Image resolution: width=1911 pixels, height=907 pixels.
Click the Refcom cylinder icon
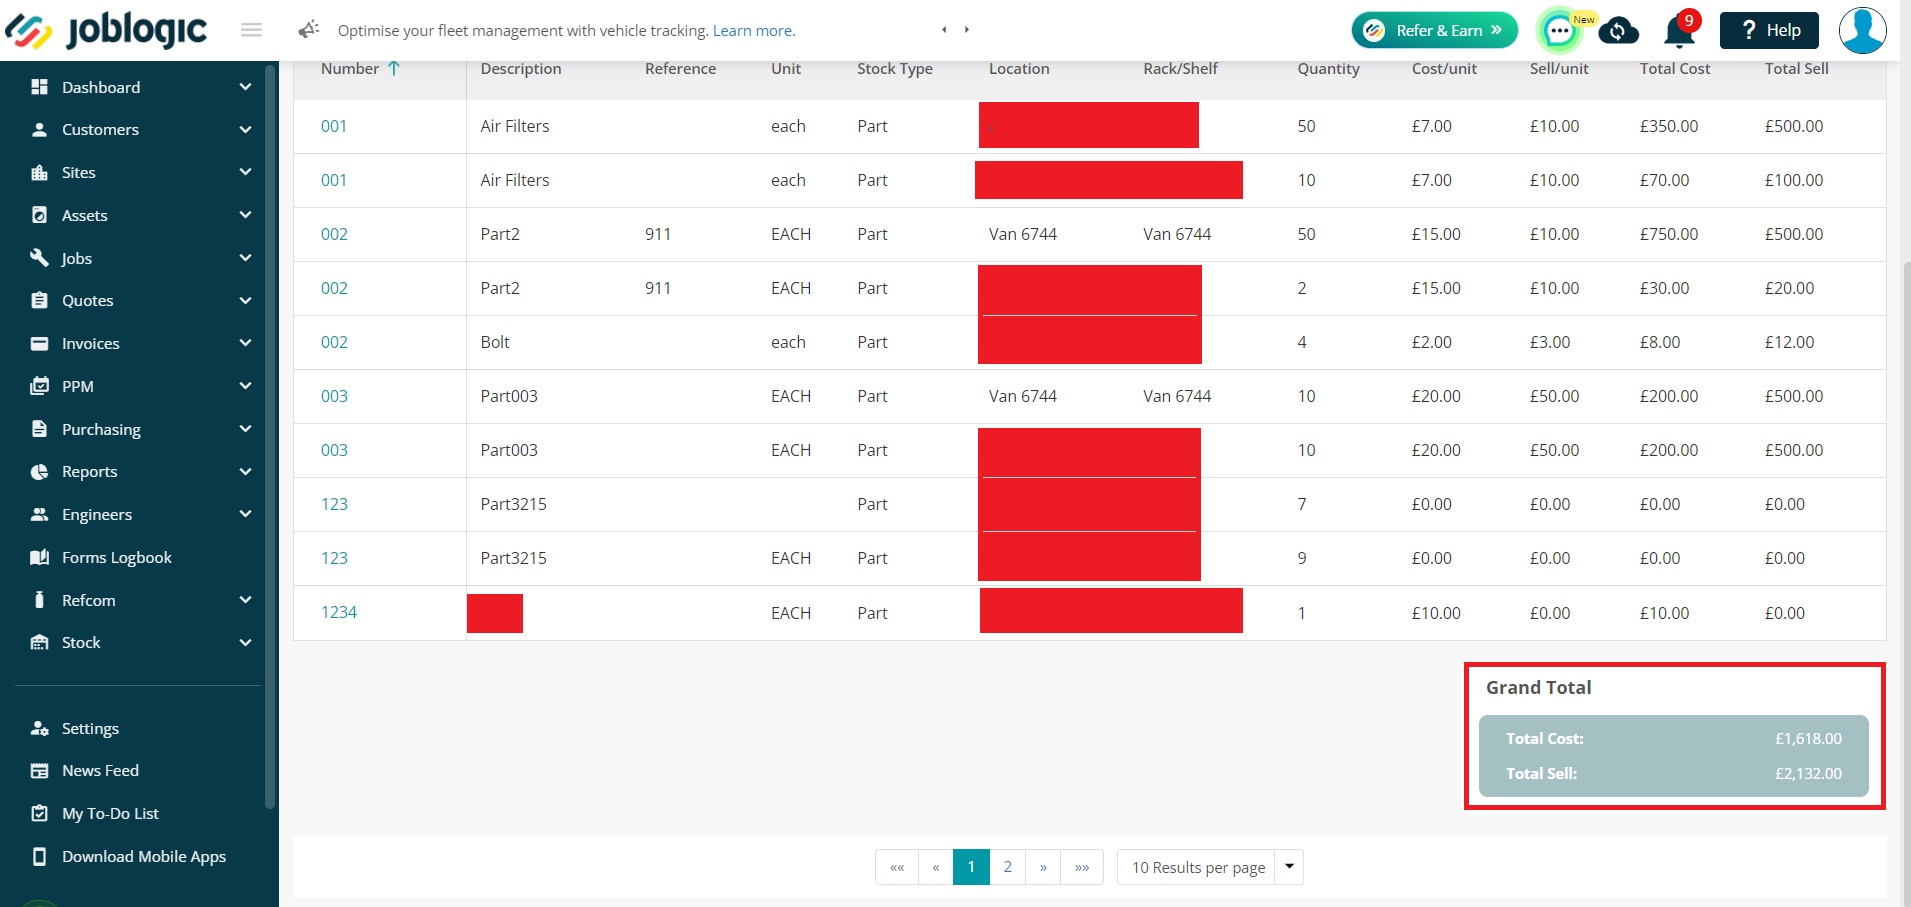point(39,600)
